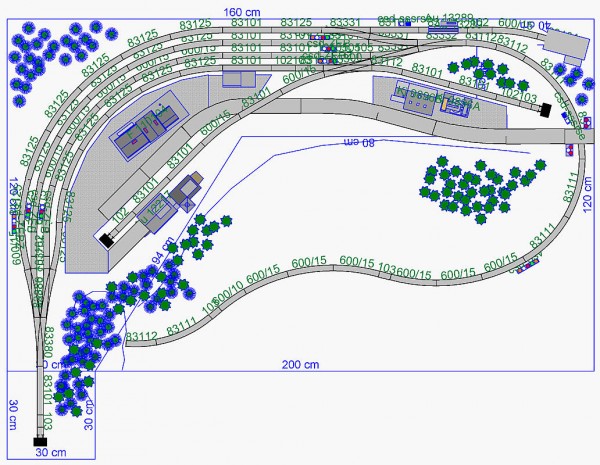Click the black buffer stop at bottom-left track end
Screen dimensions: 600x465
[x=40, y=441]
